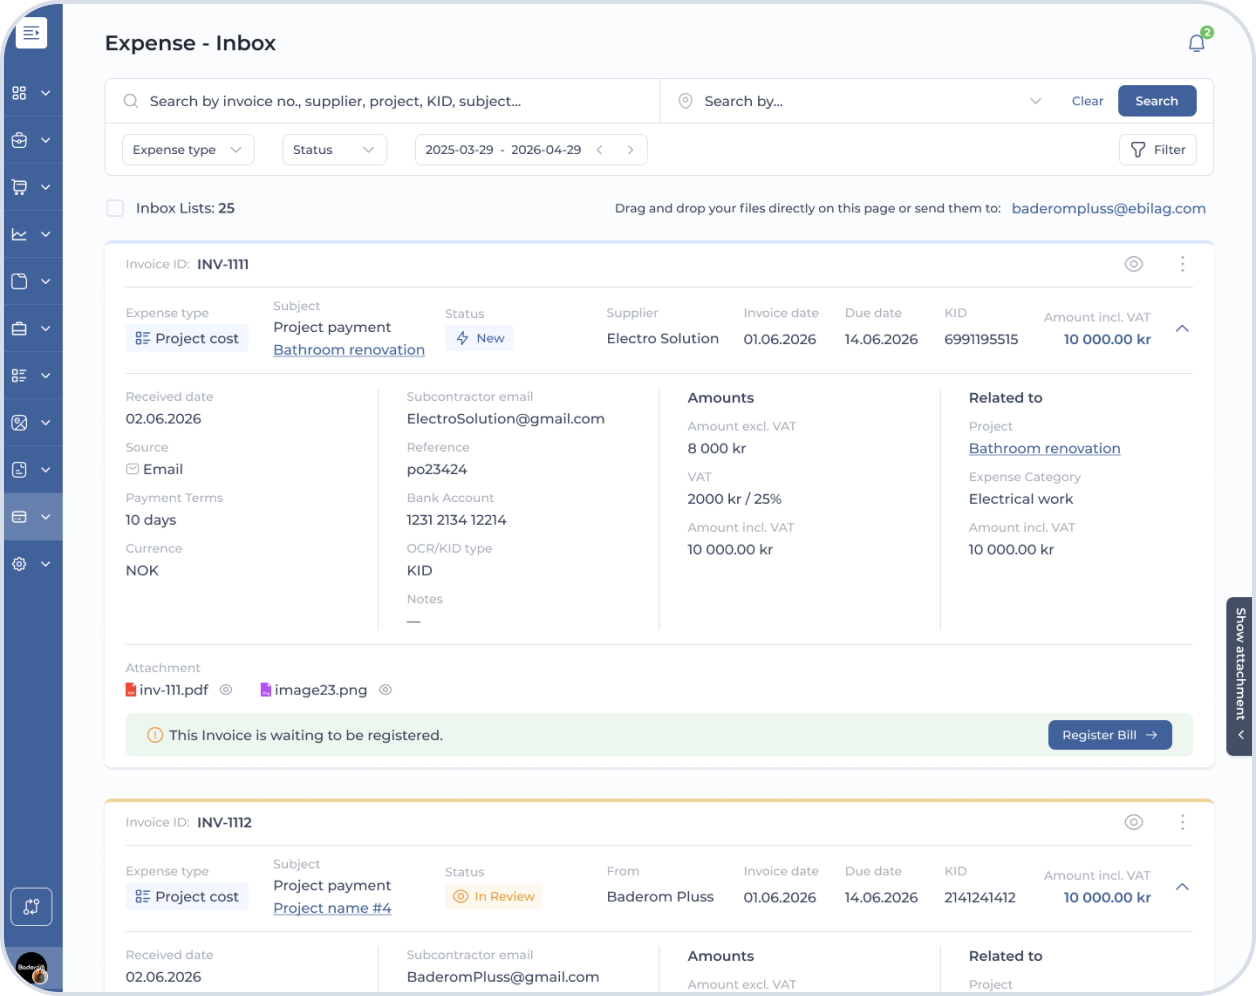
Task: Open the dashboard grid icon in sidebar
Action: pyautogui.click(x=19, y=93)
